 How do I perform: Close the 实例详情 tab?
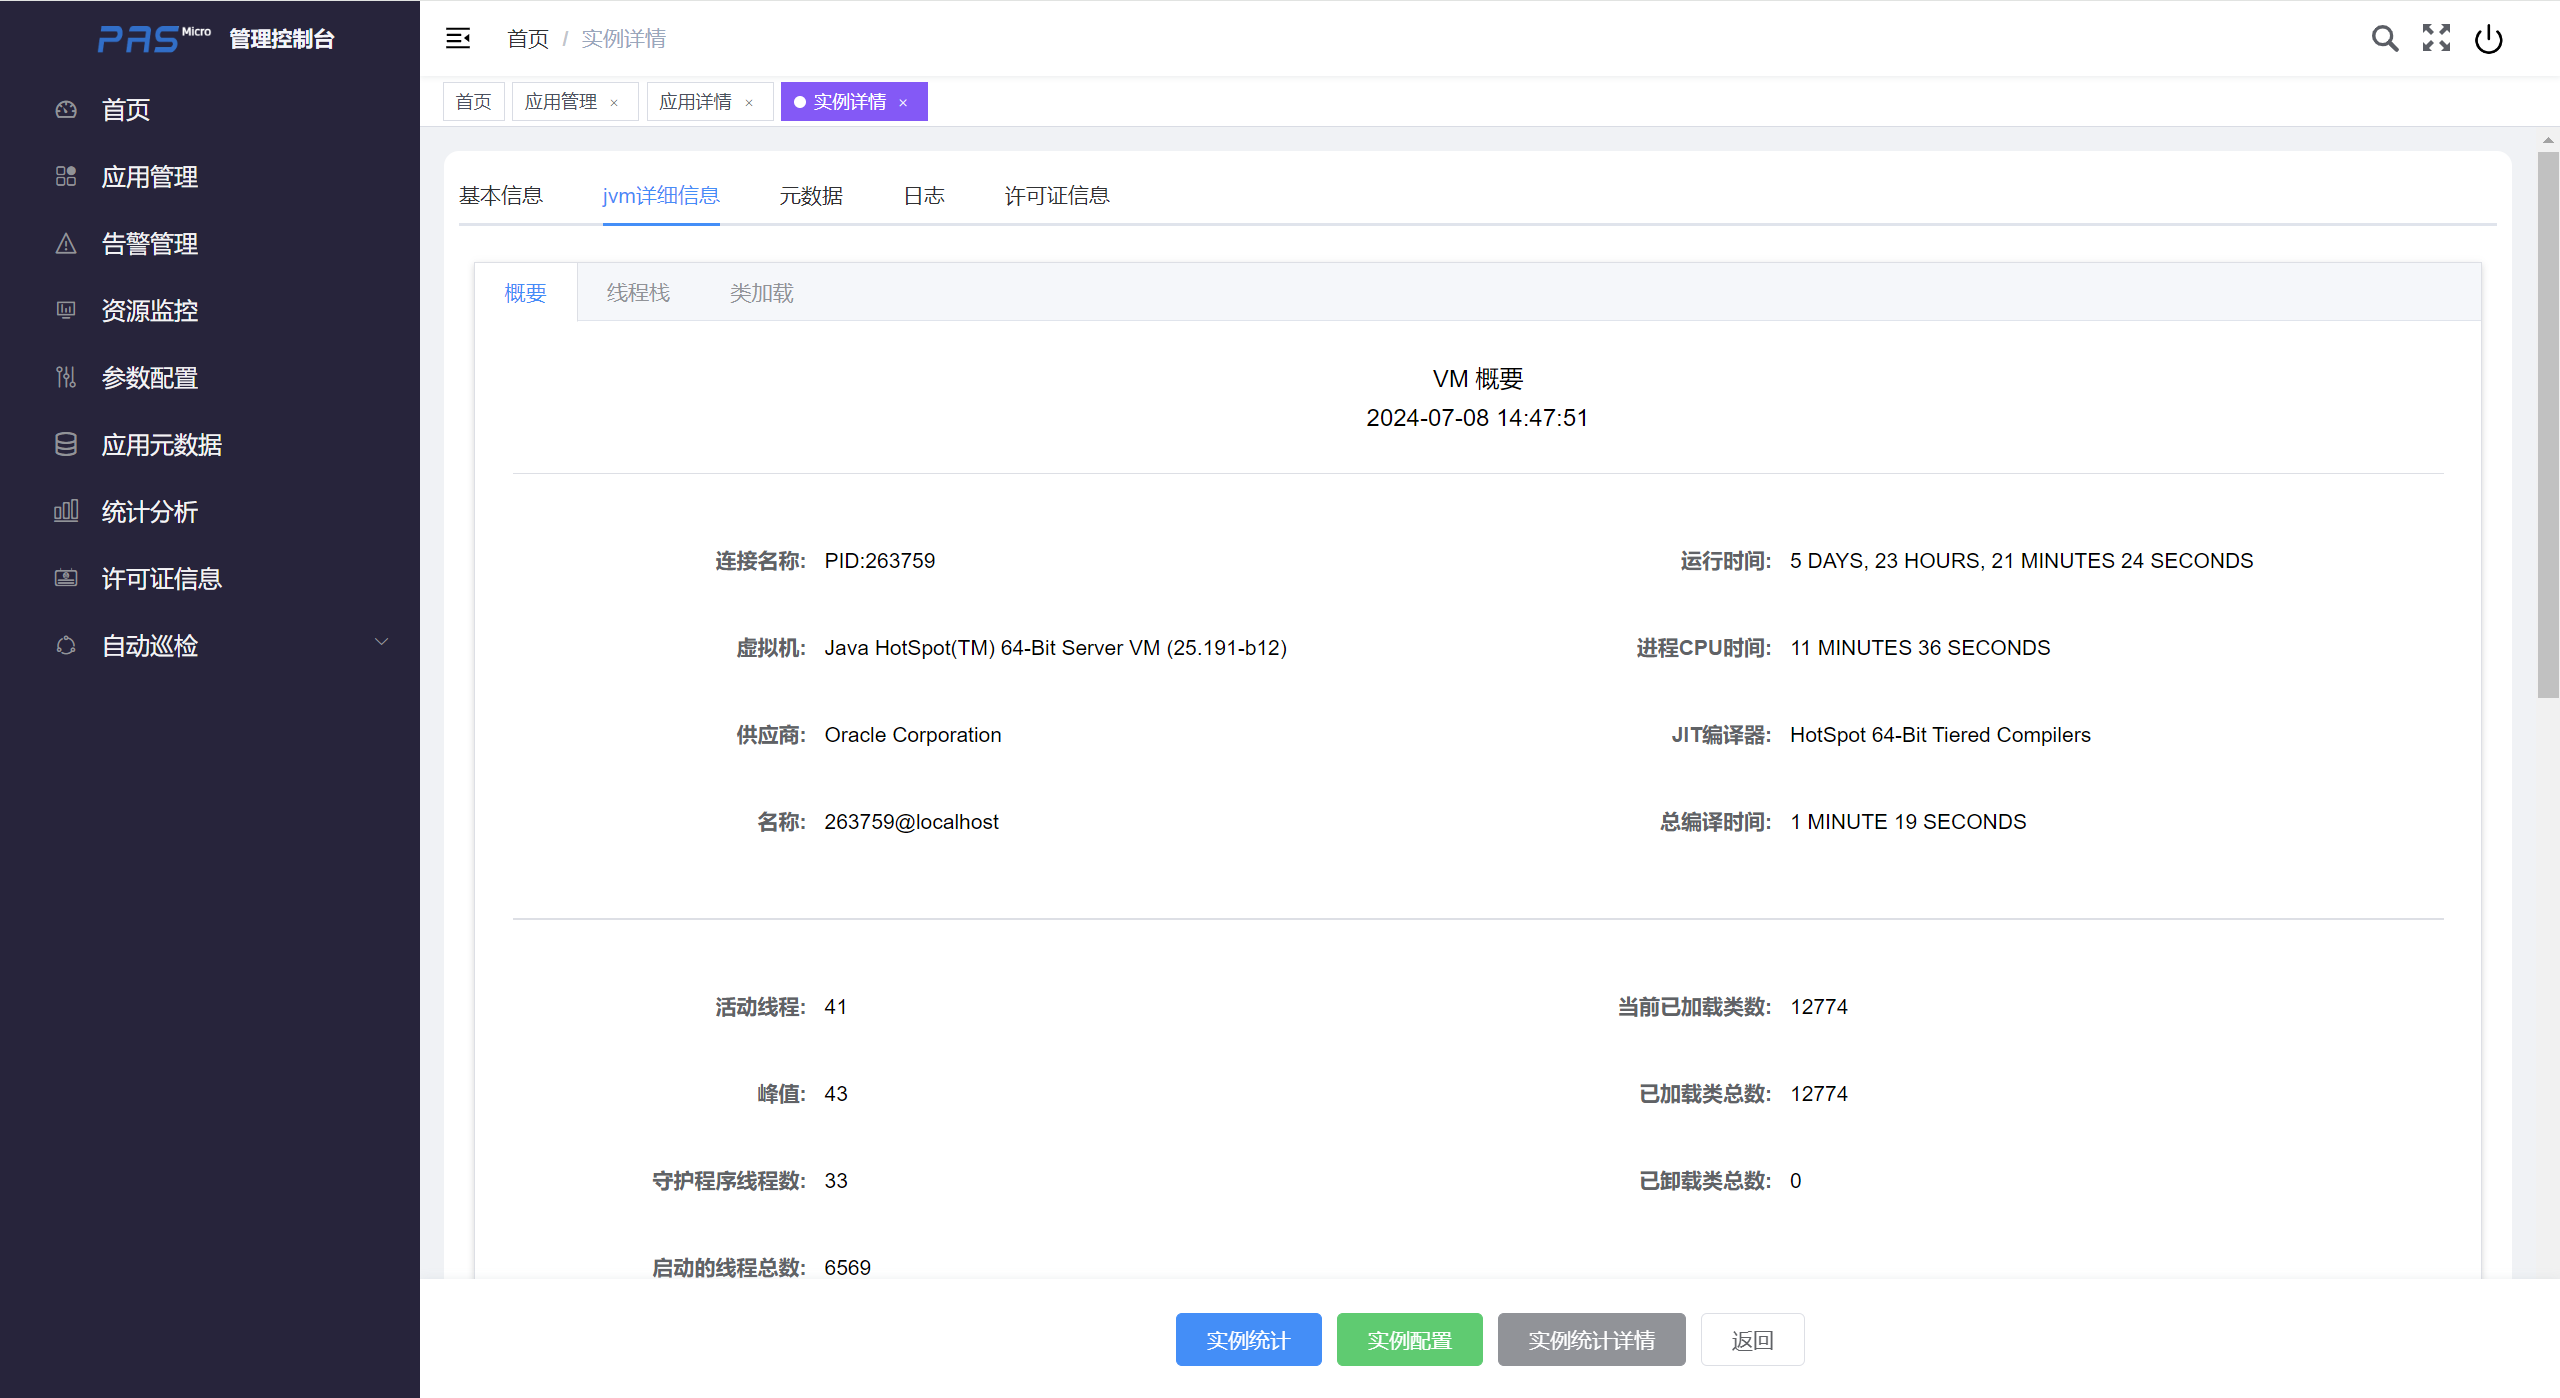903,103
